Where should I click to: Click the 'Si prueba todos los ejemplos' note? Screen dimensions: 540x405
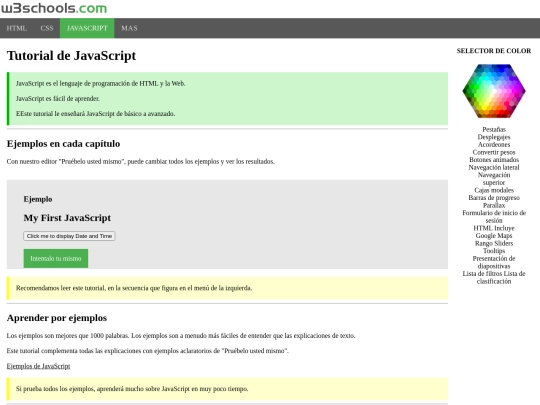227,389
